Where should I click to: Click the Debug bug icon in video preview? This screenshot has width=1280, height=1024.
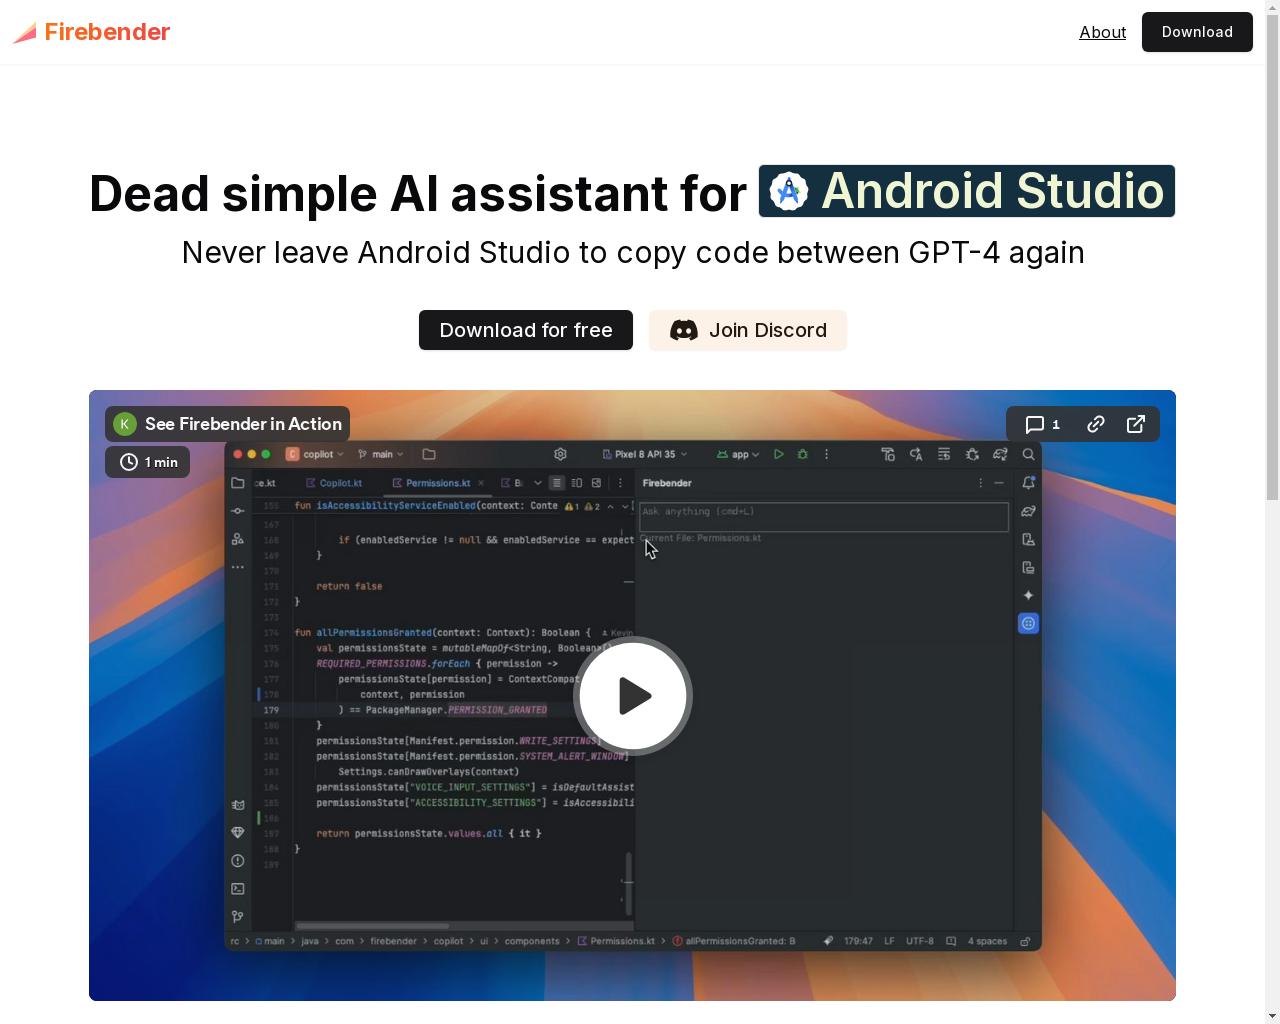pos(802,454)
